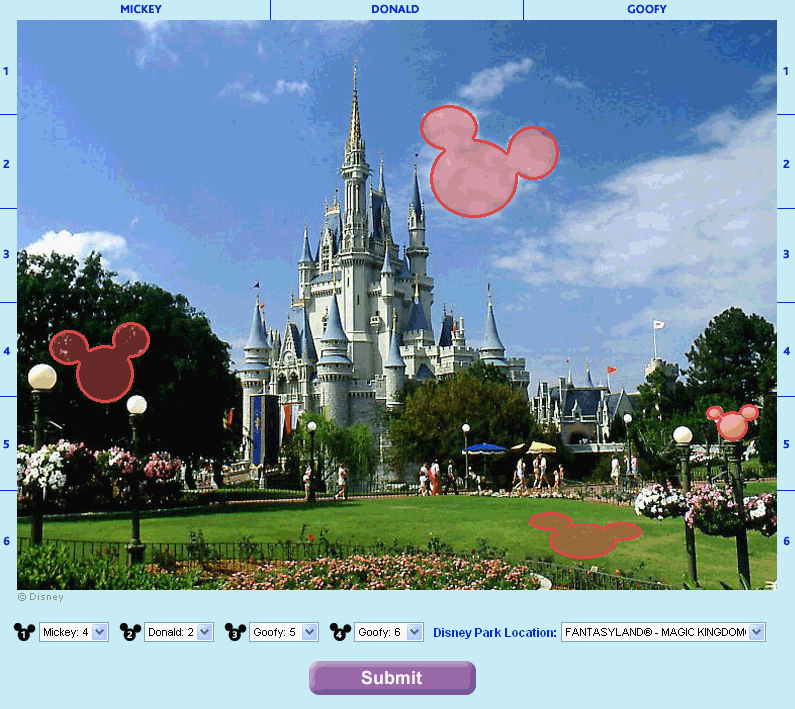Open the Mickey: 4 dropdown

pos(74,632)
